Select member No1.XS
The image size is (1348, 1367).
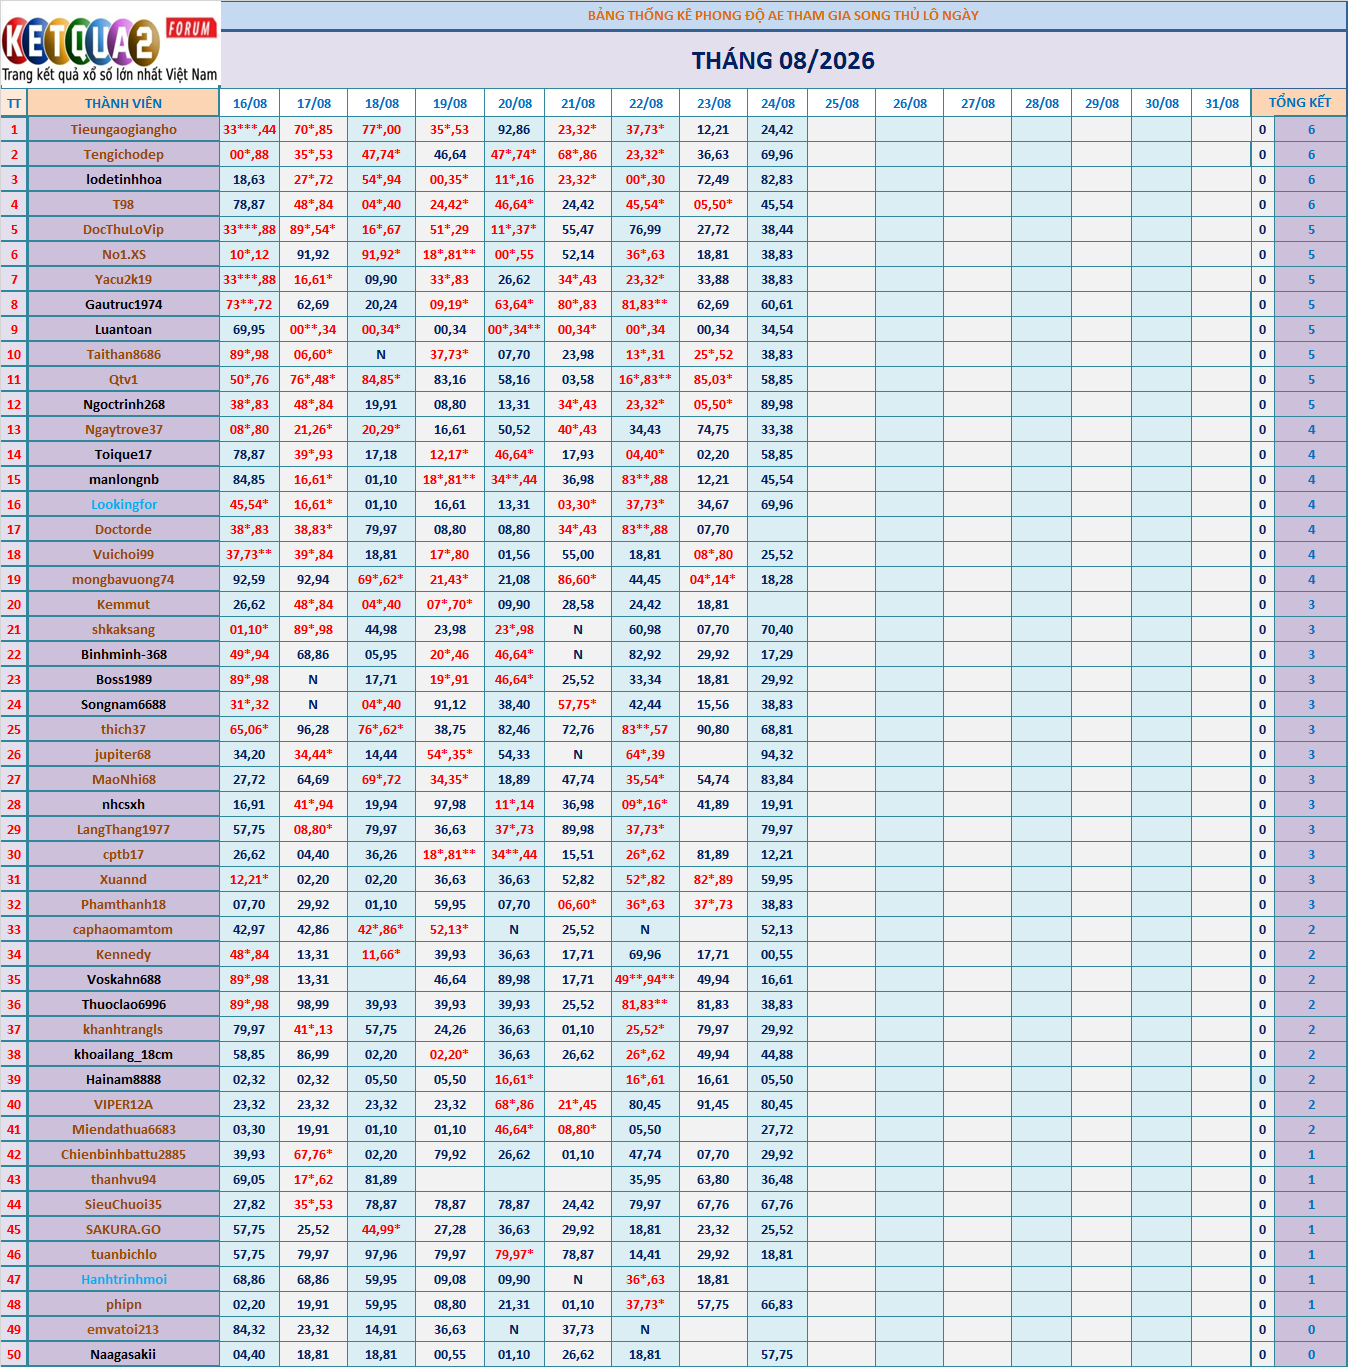pos(123,255)
